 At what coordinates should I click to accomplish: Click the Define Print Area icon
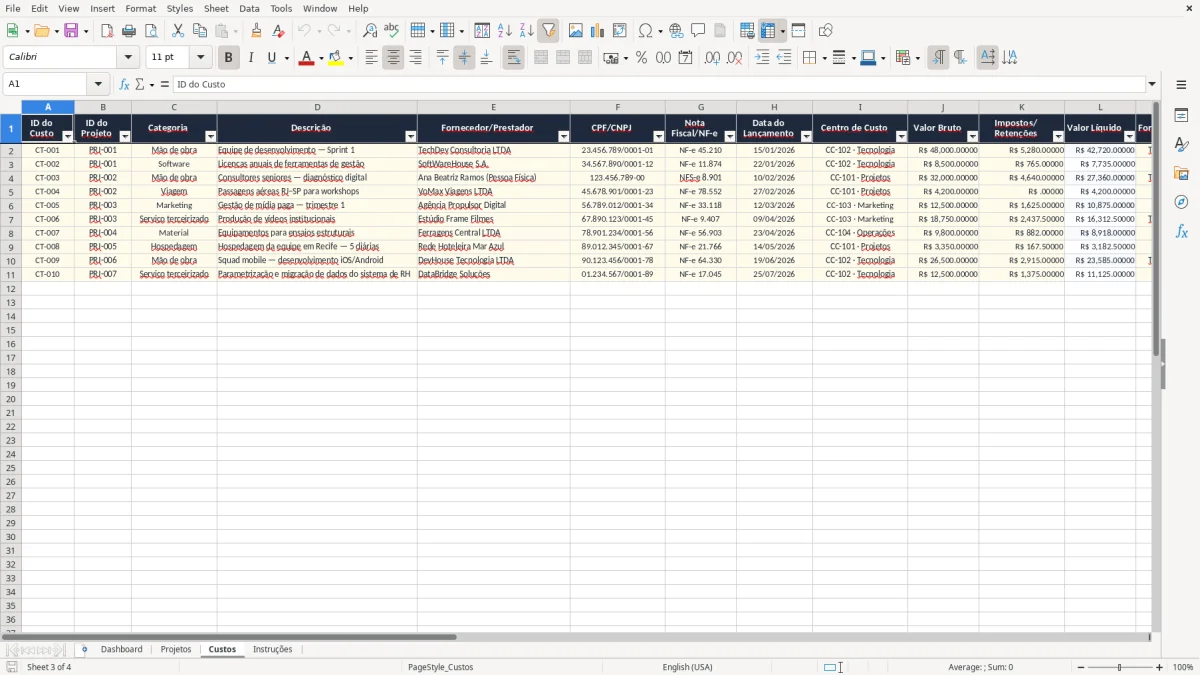click(x=747, y=31)
